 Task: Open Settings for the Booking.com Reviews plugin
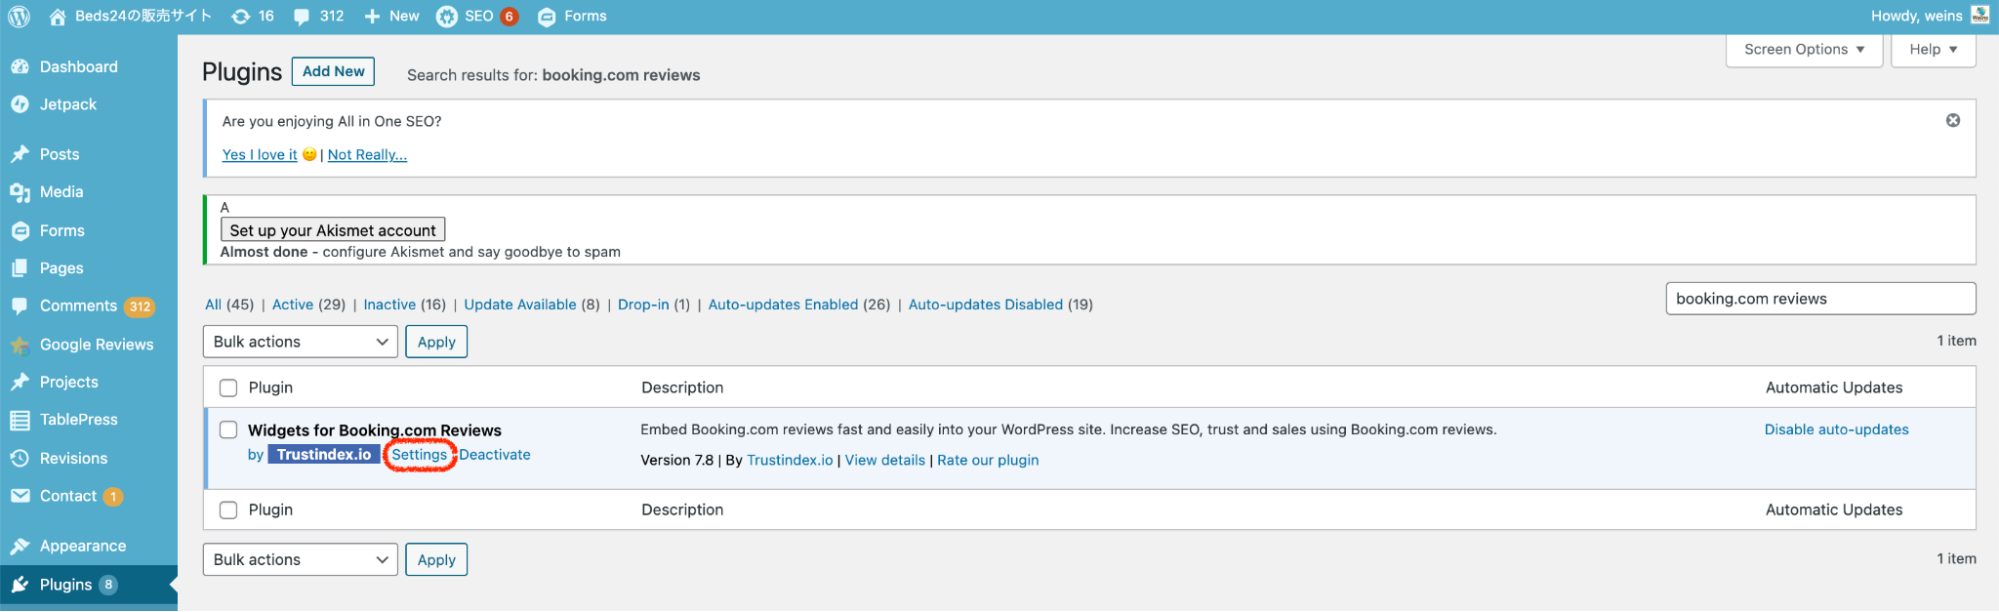pyautogui.click(x=419, y=455)
